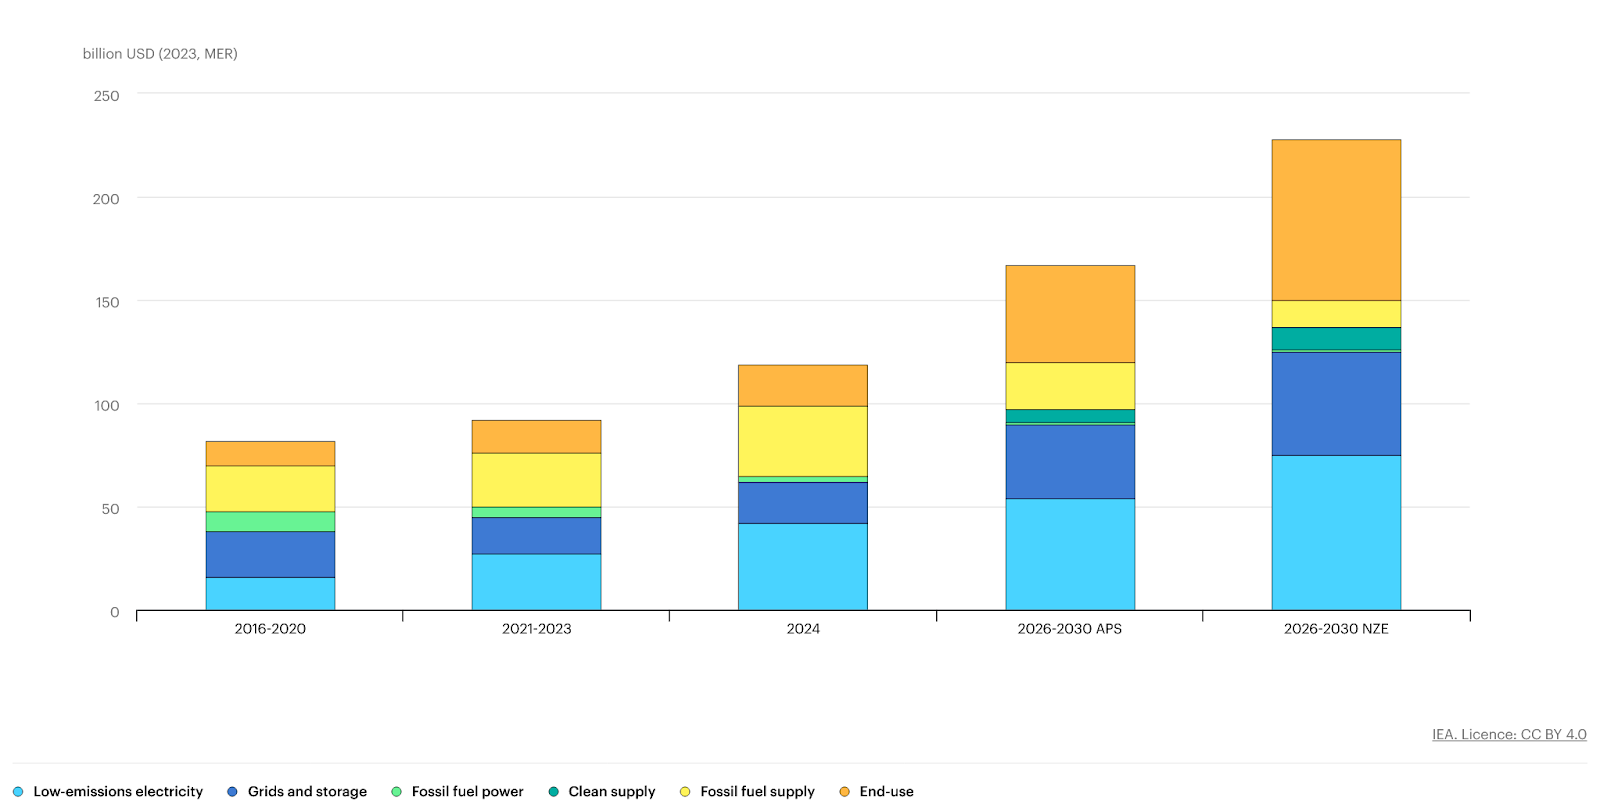Select the End-use segment of the 2021-2023 bar
Screen dimensions: 1600x812
tap(537, 437)
